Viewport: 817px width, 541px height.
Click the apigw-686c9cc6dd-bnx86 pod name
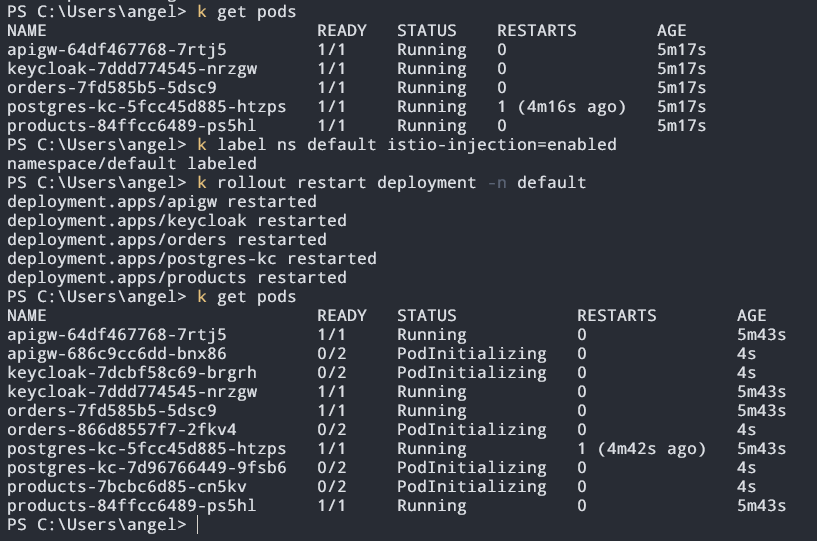tap(117, 353)
